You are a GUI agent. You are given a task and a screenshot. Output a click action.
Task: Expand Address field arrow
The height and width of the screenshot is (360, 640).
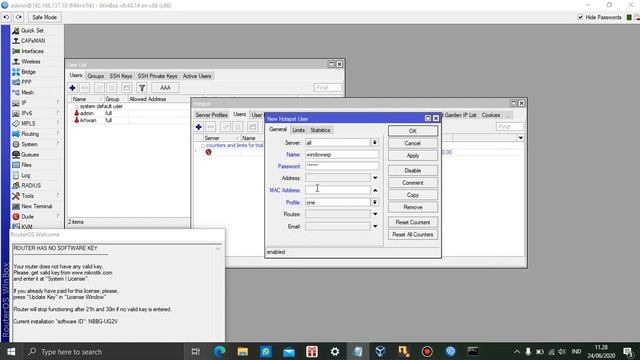[375, 178]
